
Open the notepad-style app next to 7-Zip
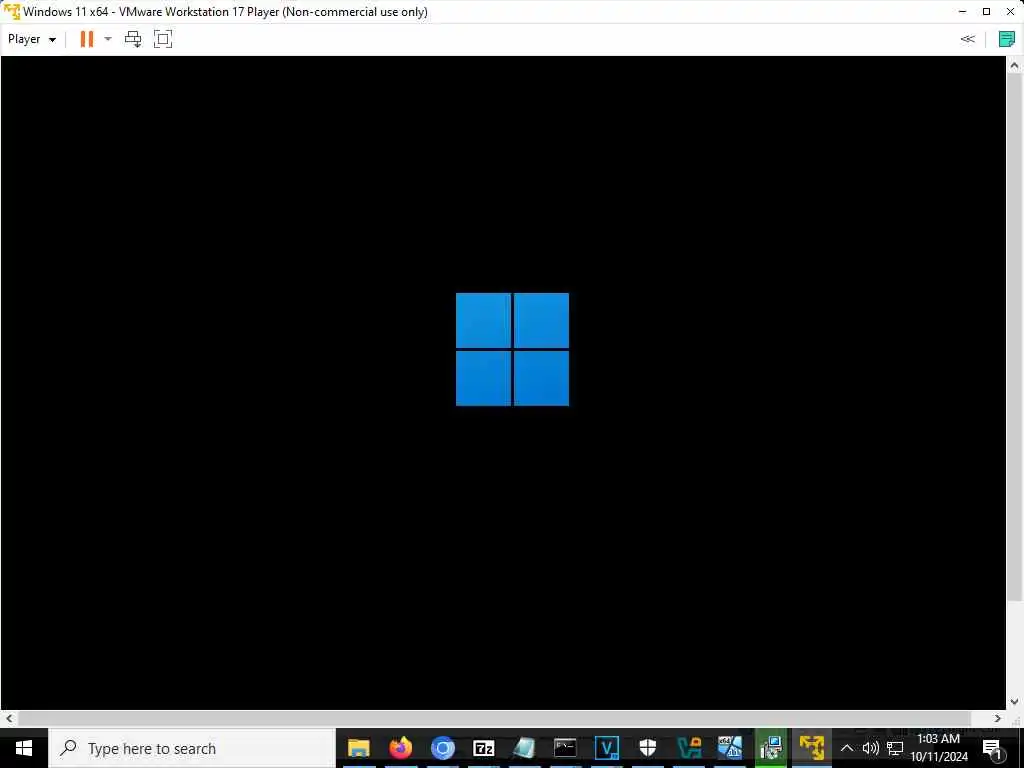524,748
